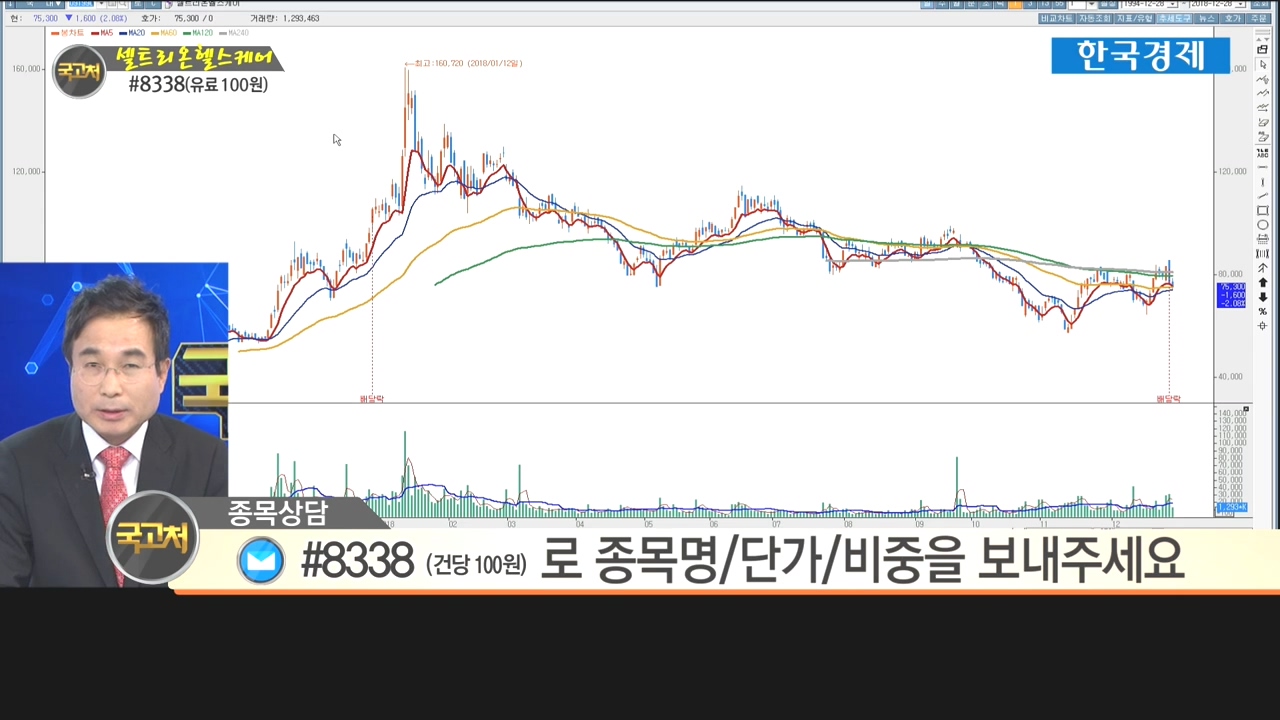The width and height of the screenshot is (1280, 720).
Task: Click the percent measurement tool
Action: (x=1263, y=311)
